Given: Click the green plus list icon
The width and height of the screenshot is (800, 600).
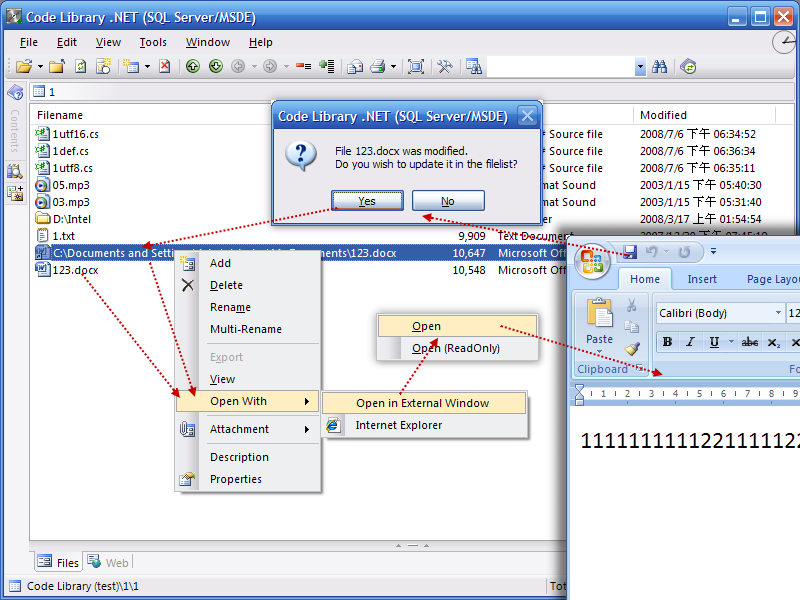Looking at the screenshot, I should pos(327,66).
